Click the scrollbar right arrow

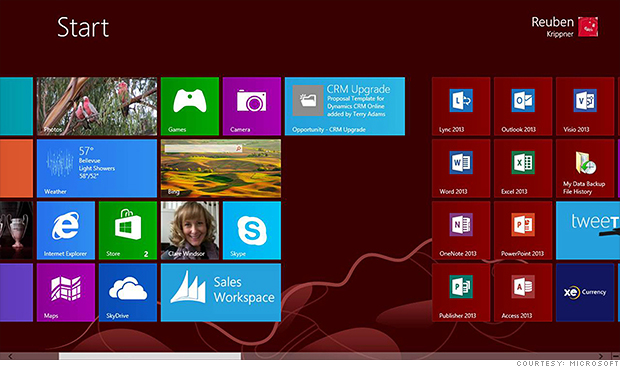point(601,356)
